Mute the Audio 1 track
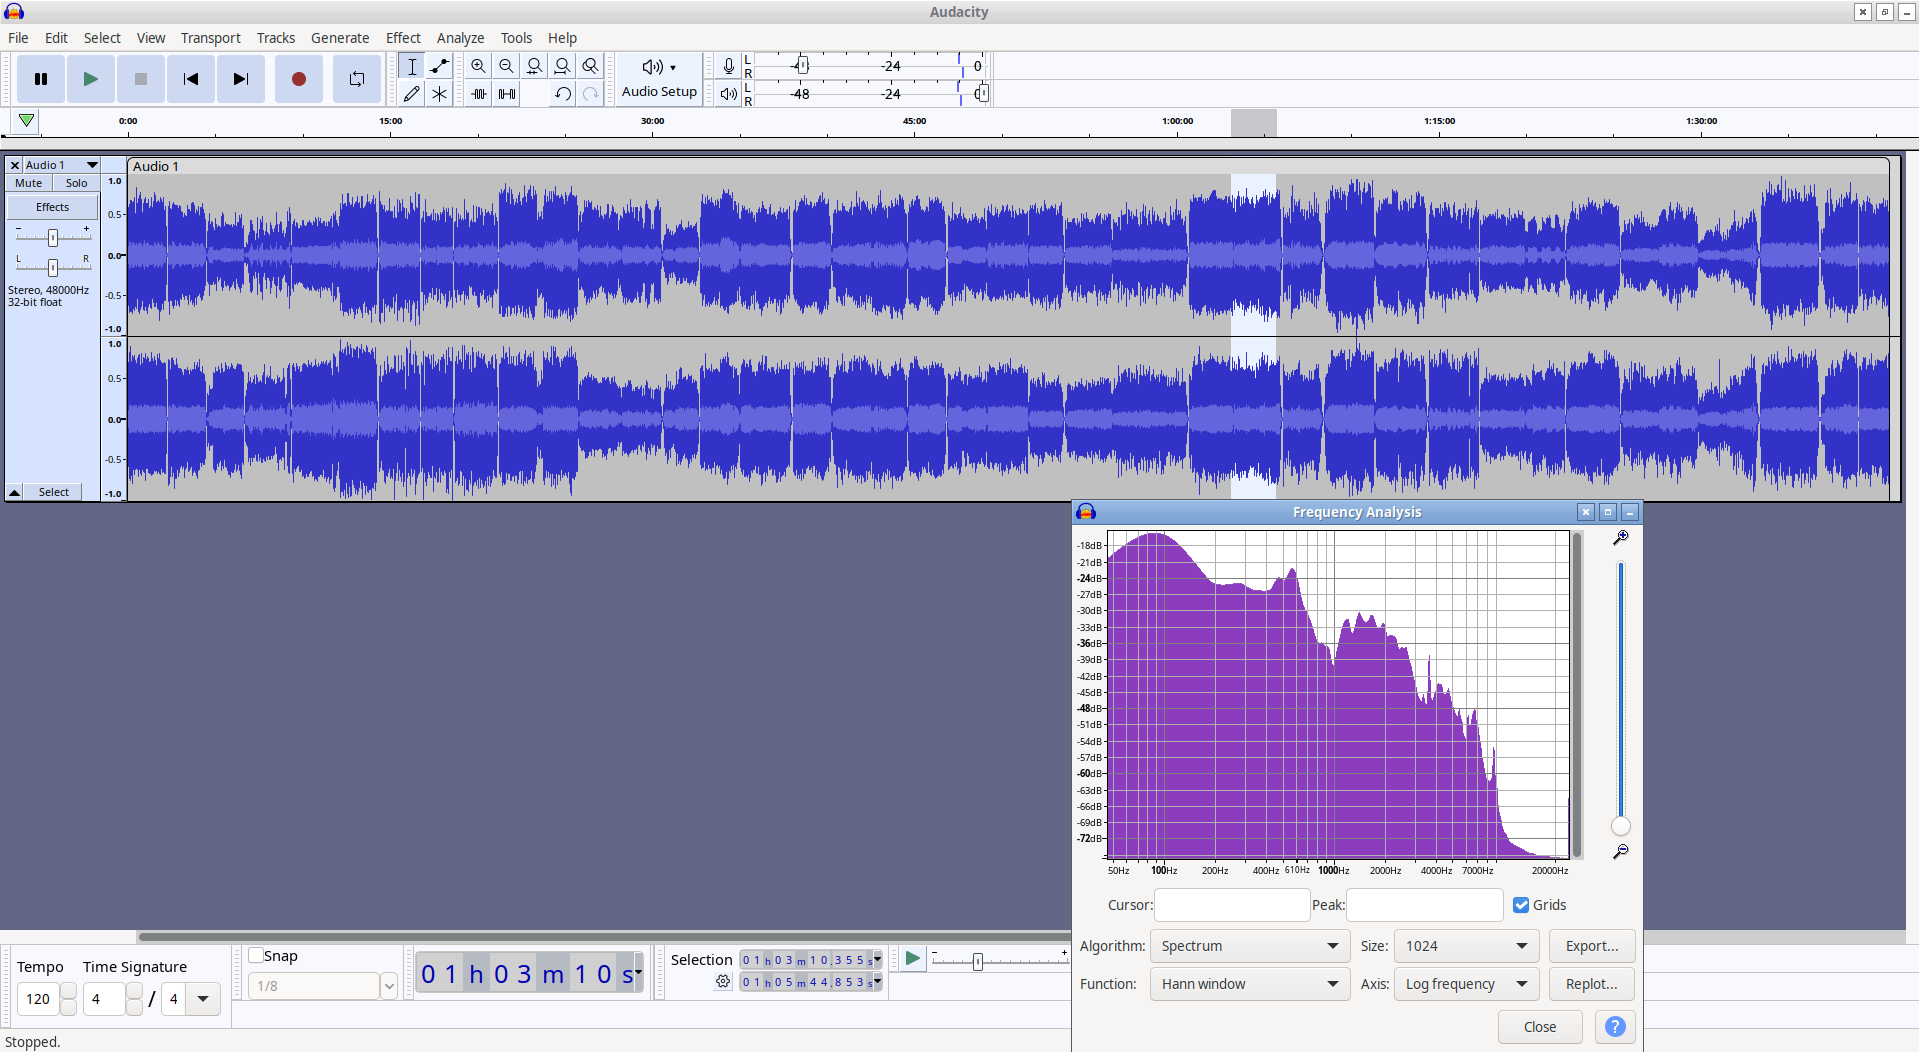The image size is (1919, 1052). [29, 183]
